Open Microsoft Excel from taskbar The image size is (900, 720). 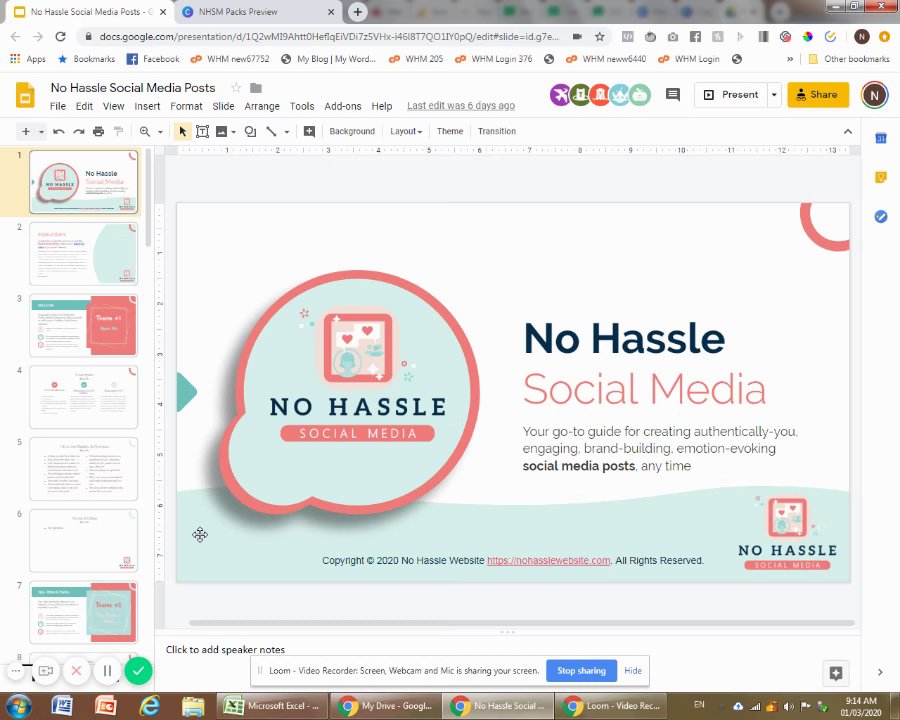click(273, 706)
